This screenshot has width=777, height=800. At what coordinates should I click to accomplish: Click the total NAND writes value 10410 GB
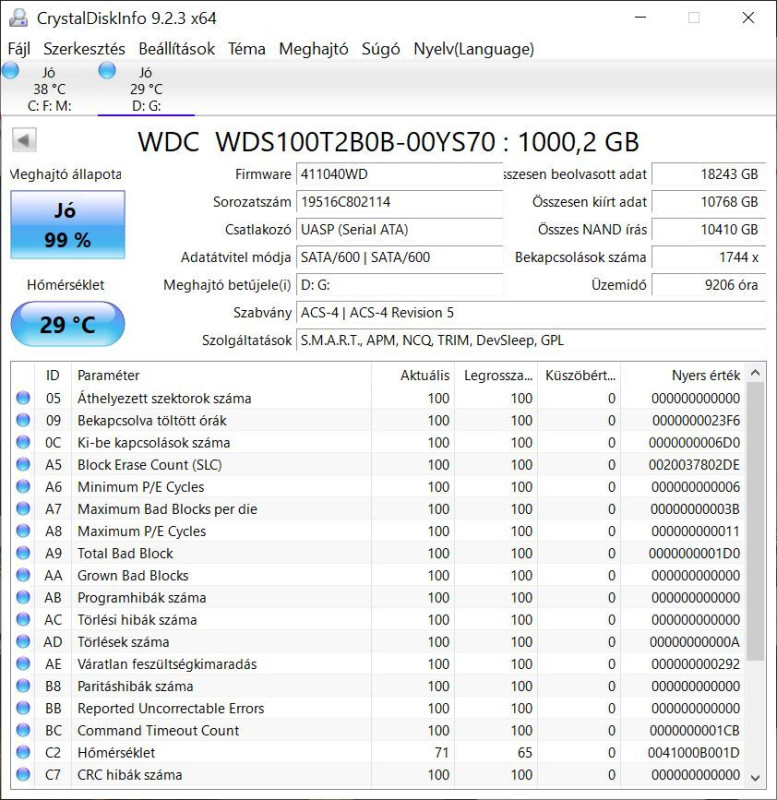click(x=709, y=230)
